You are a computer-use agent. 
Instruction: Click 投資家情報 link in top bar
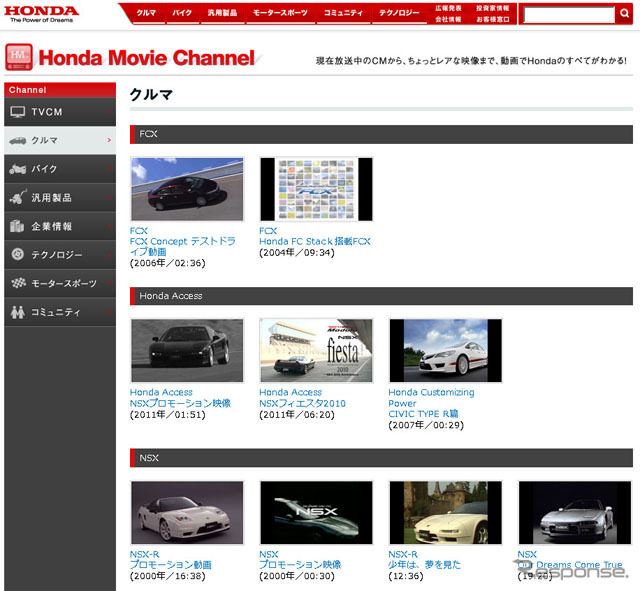492,8
